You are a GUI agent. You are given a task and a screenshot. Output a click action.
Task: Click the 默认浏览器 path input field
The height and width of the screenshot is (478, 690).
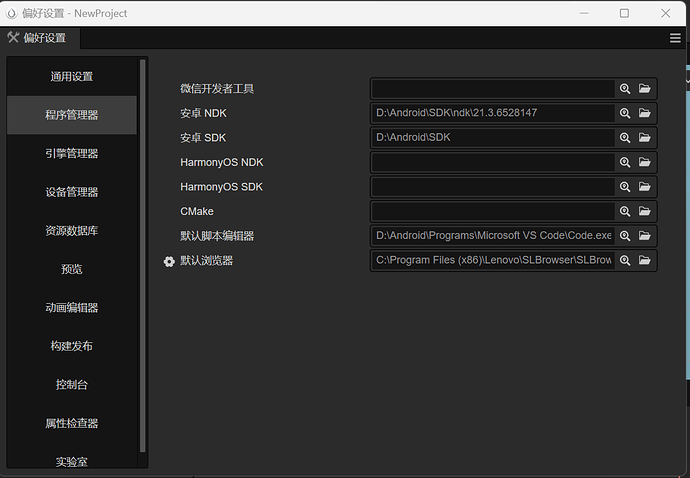coord(493,261)
